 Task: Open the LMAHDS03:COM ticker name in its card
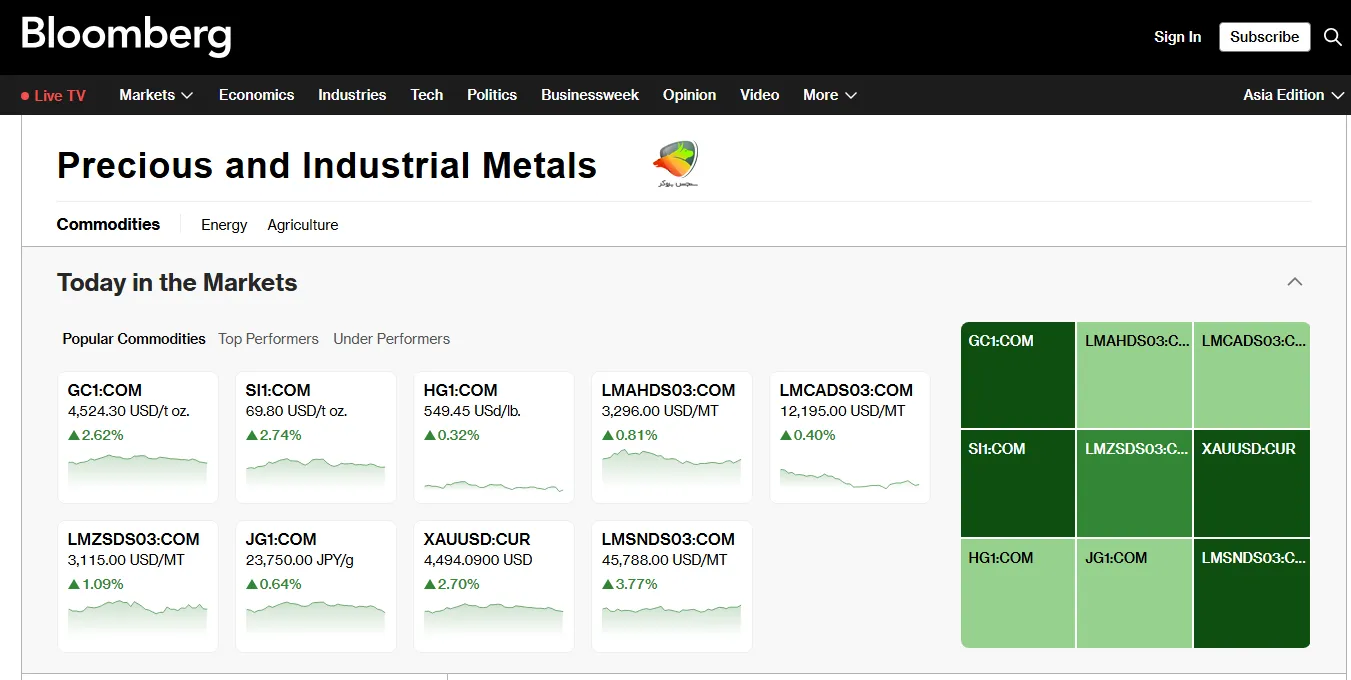(669, 390)
